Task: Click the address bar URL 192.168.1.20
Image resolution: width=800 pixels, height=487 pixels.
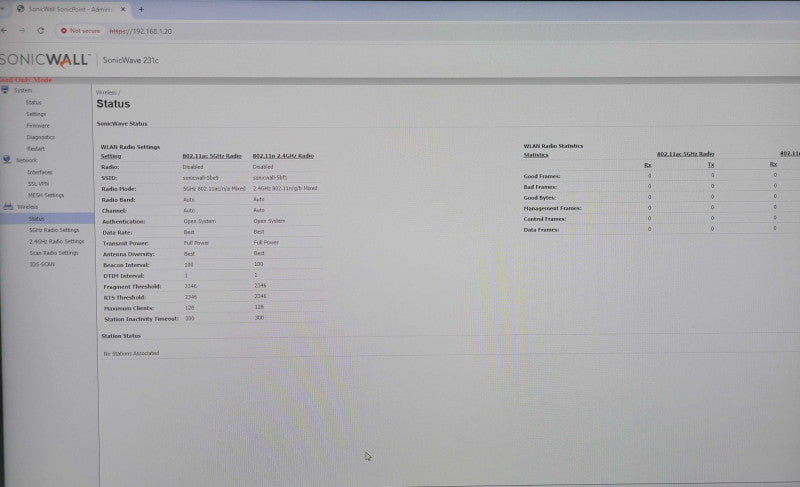Action: (x=141, y=31)
